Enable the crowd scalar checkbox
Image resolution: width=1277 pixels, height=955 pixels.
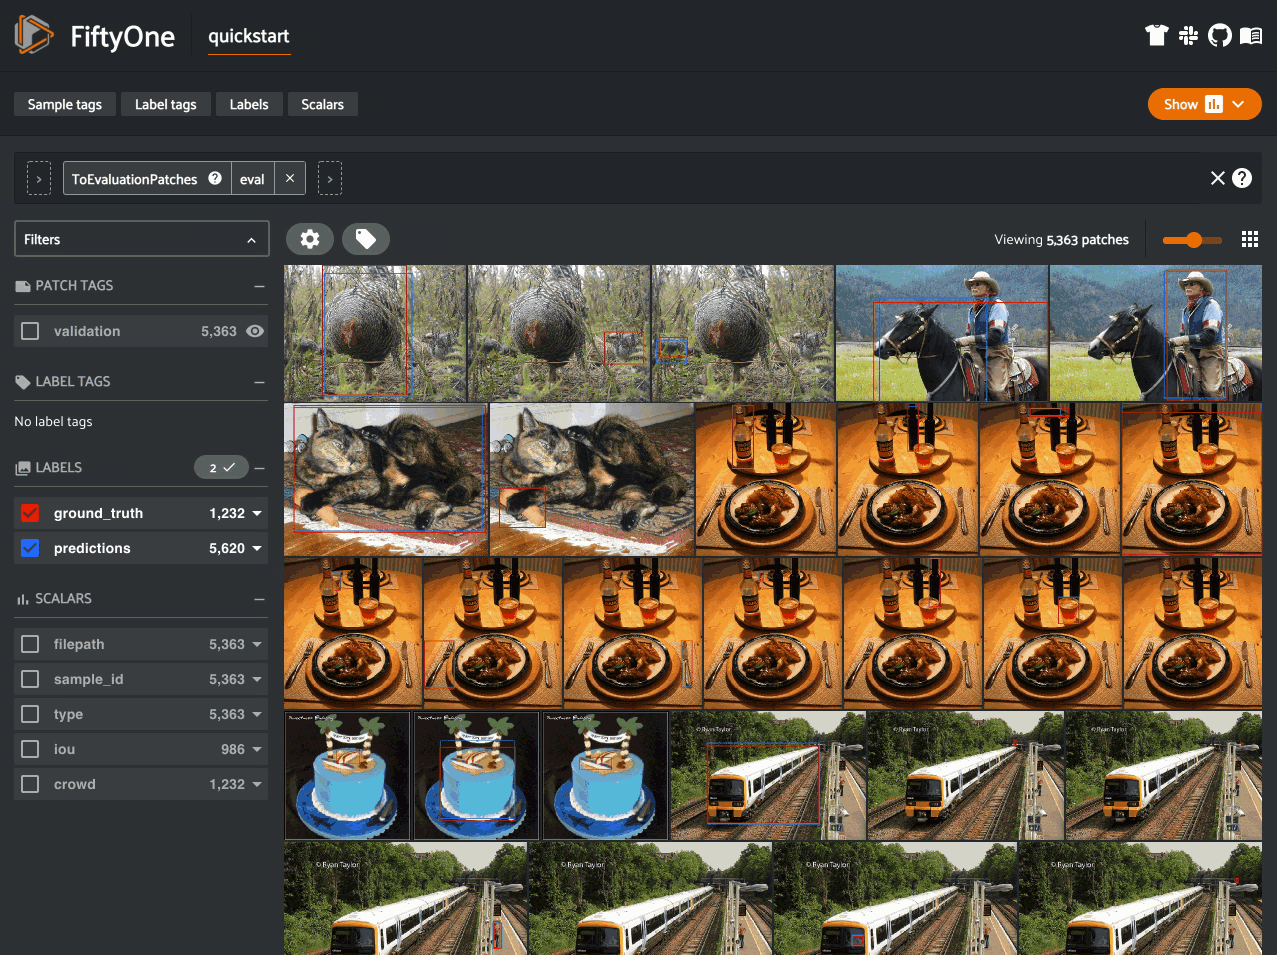pyautogui.click(x=30, y=784)
